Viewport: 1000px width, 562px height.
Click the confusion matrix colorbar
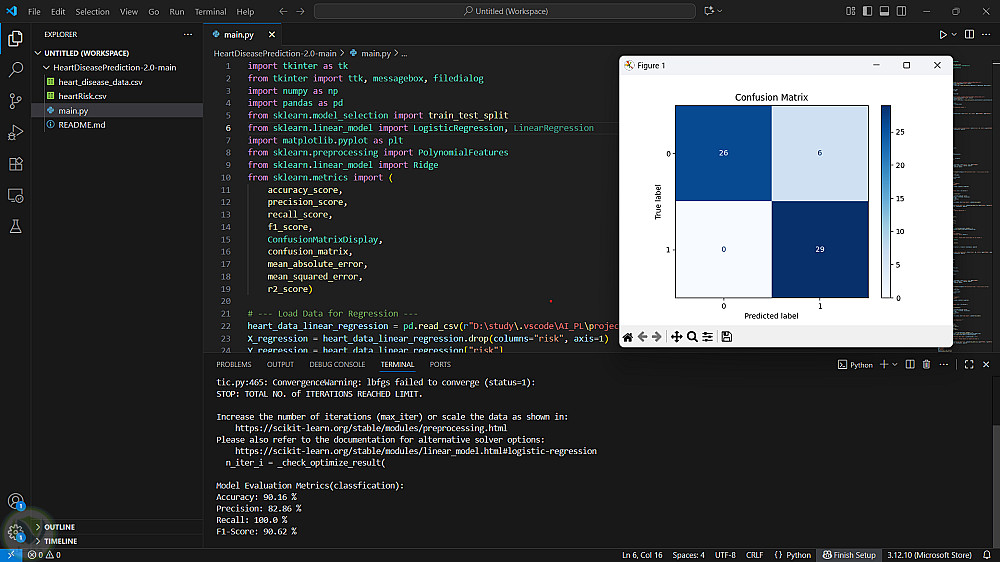[x=888, y=201]
